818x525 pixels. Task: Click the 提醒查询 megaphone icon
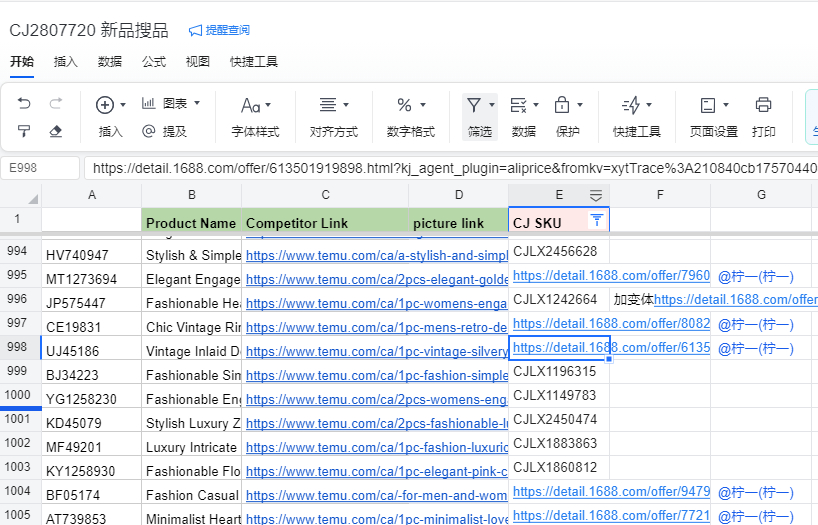(195, 31)
